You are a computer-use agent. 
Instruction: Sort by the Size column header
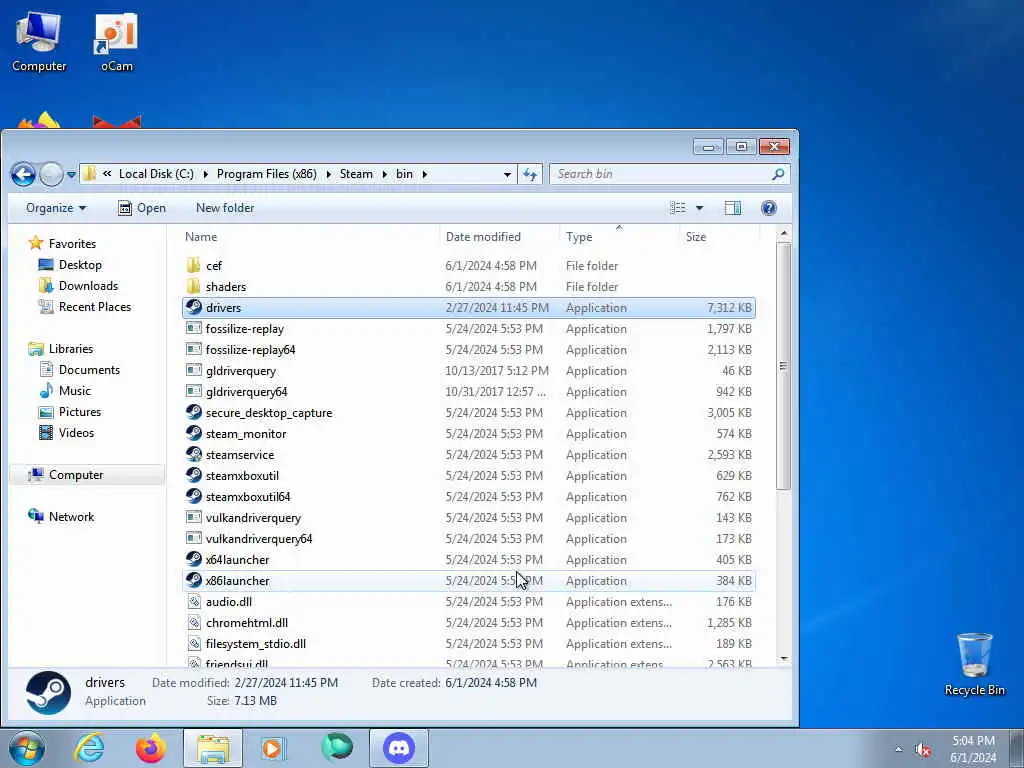(x=696, y=236)
